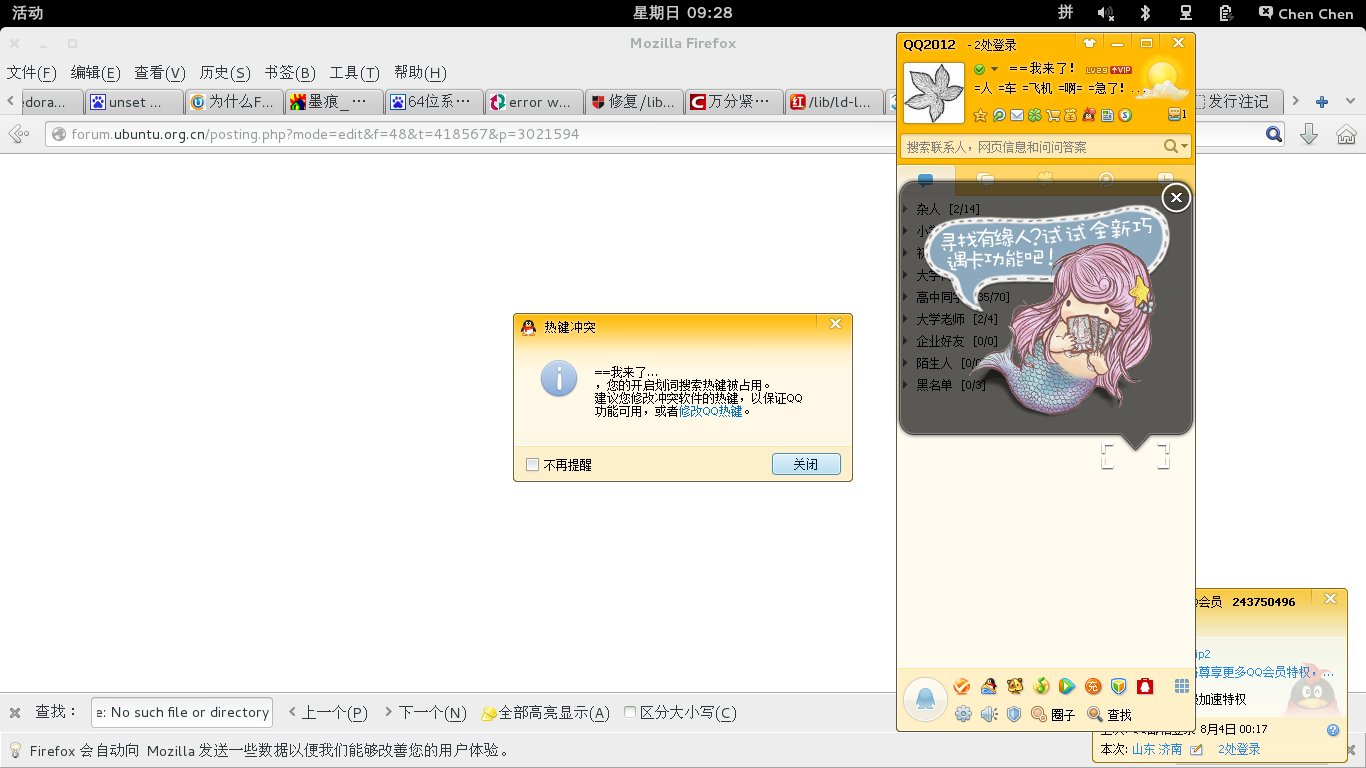The width and height of the screenshot is (1366, 768).
Task: Click the Bluetooth icon in top bar
Action: pos(1146,13)
